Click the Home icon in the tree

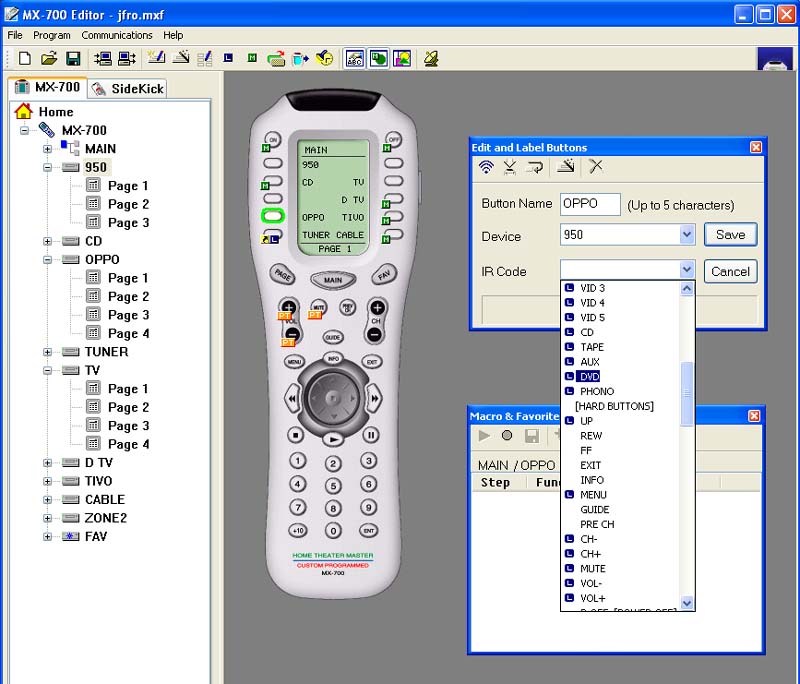23,111
